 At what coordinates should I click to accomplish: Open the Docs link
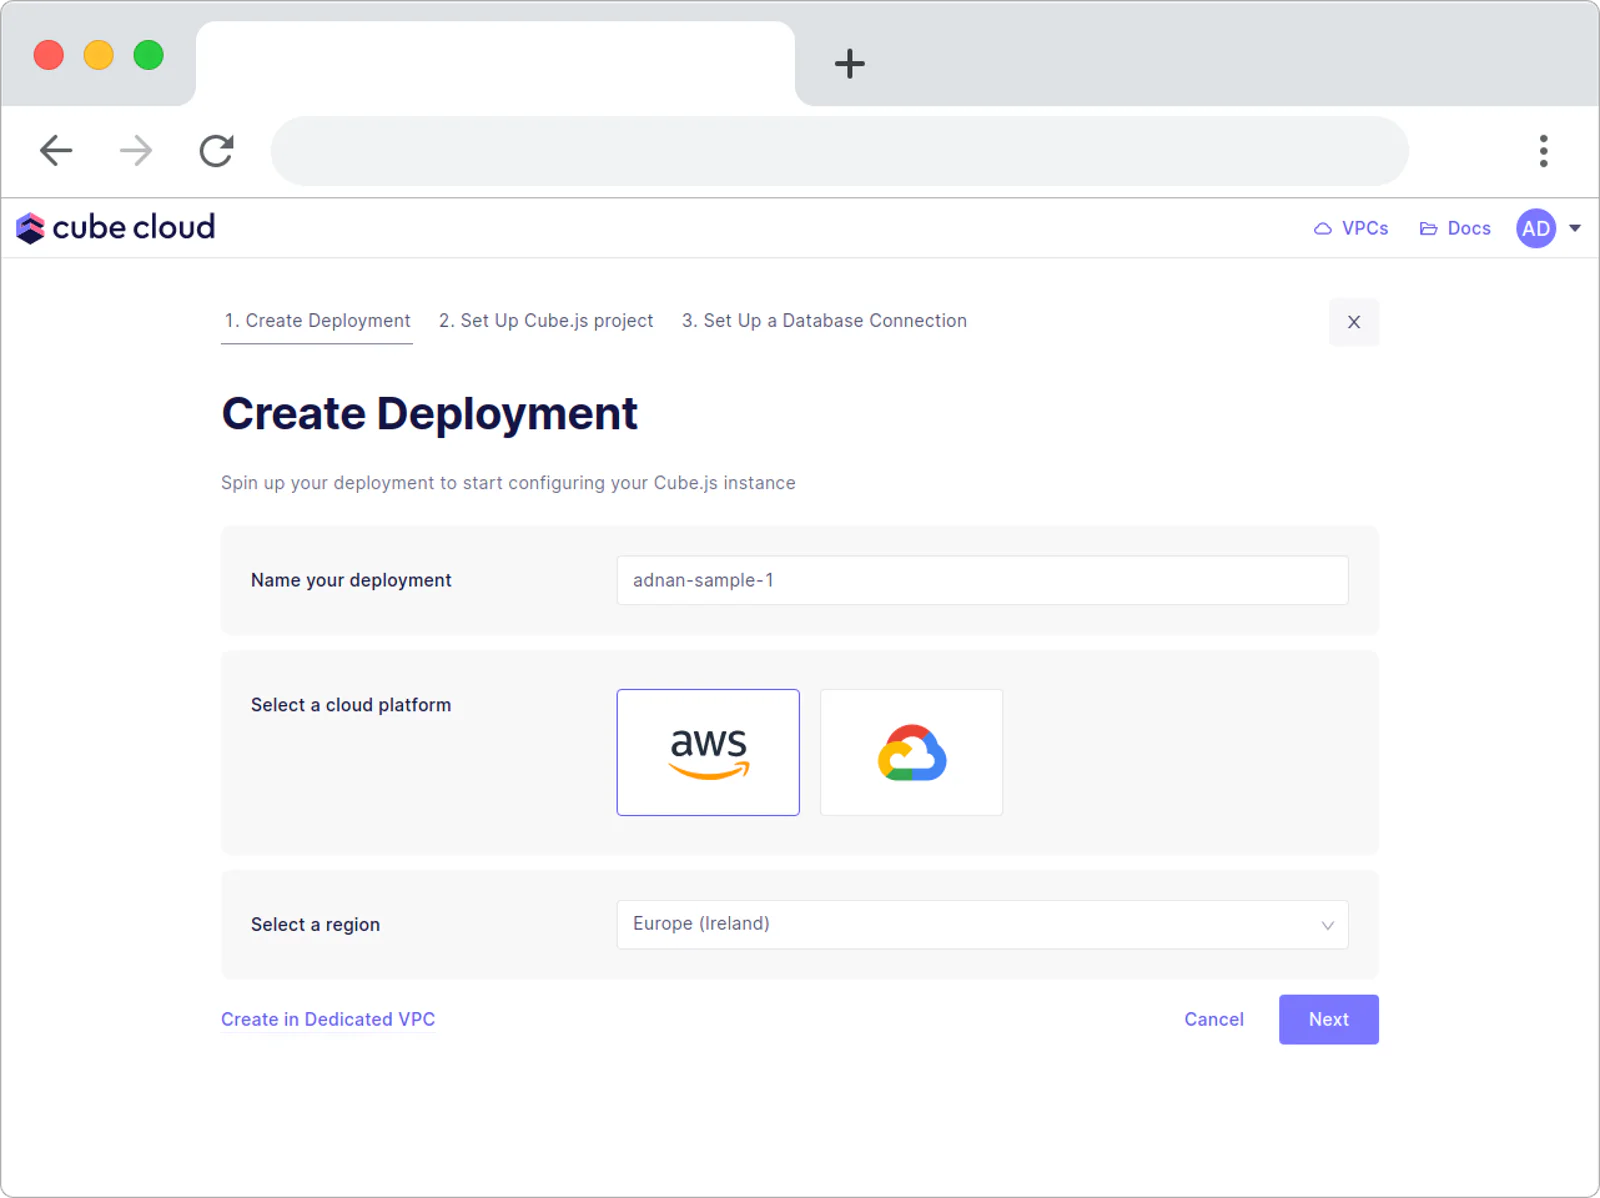click(x=1455, y=228)
